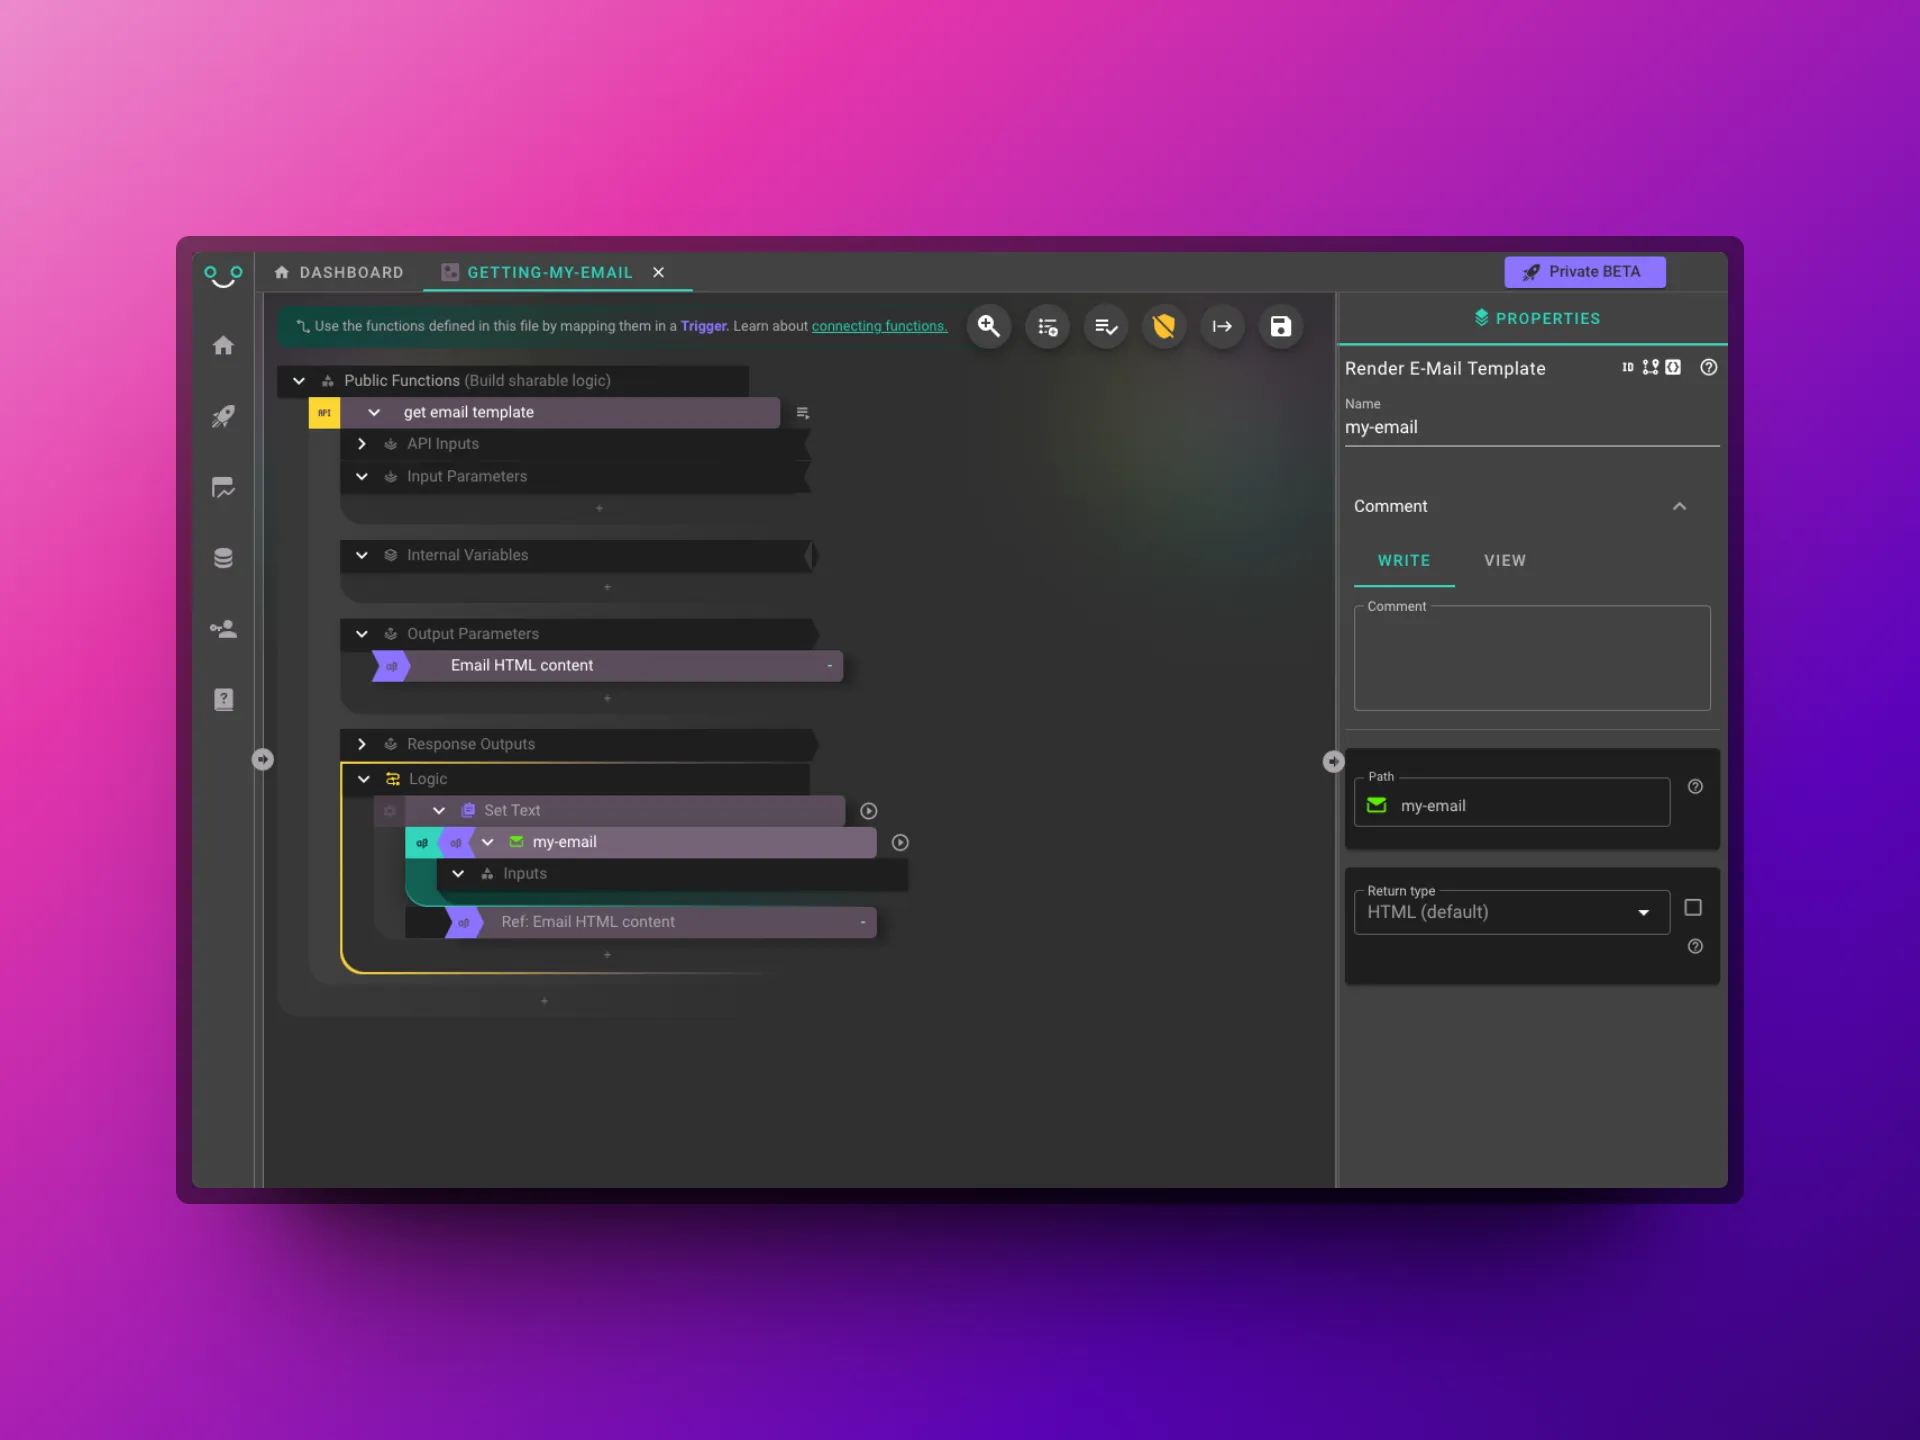This screenshot has width=1920, height=1440.
Task: Collapse the Logic section
Action: tap(363, 777)
